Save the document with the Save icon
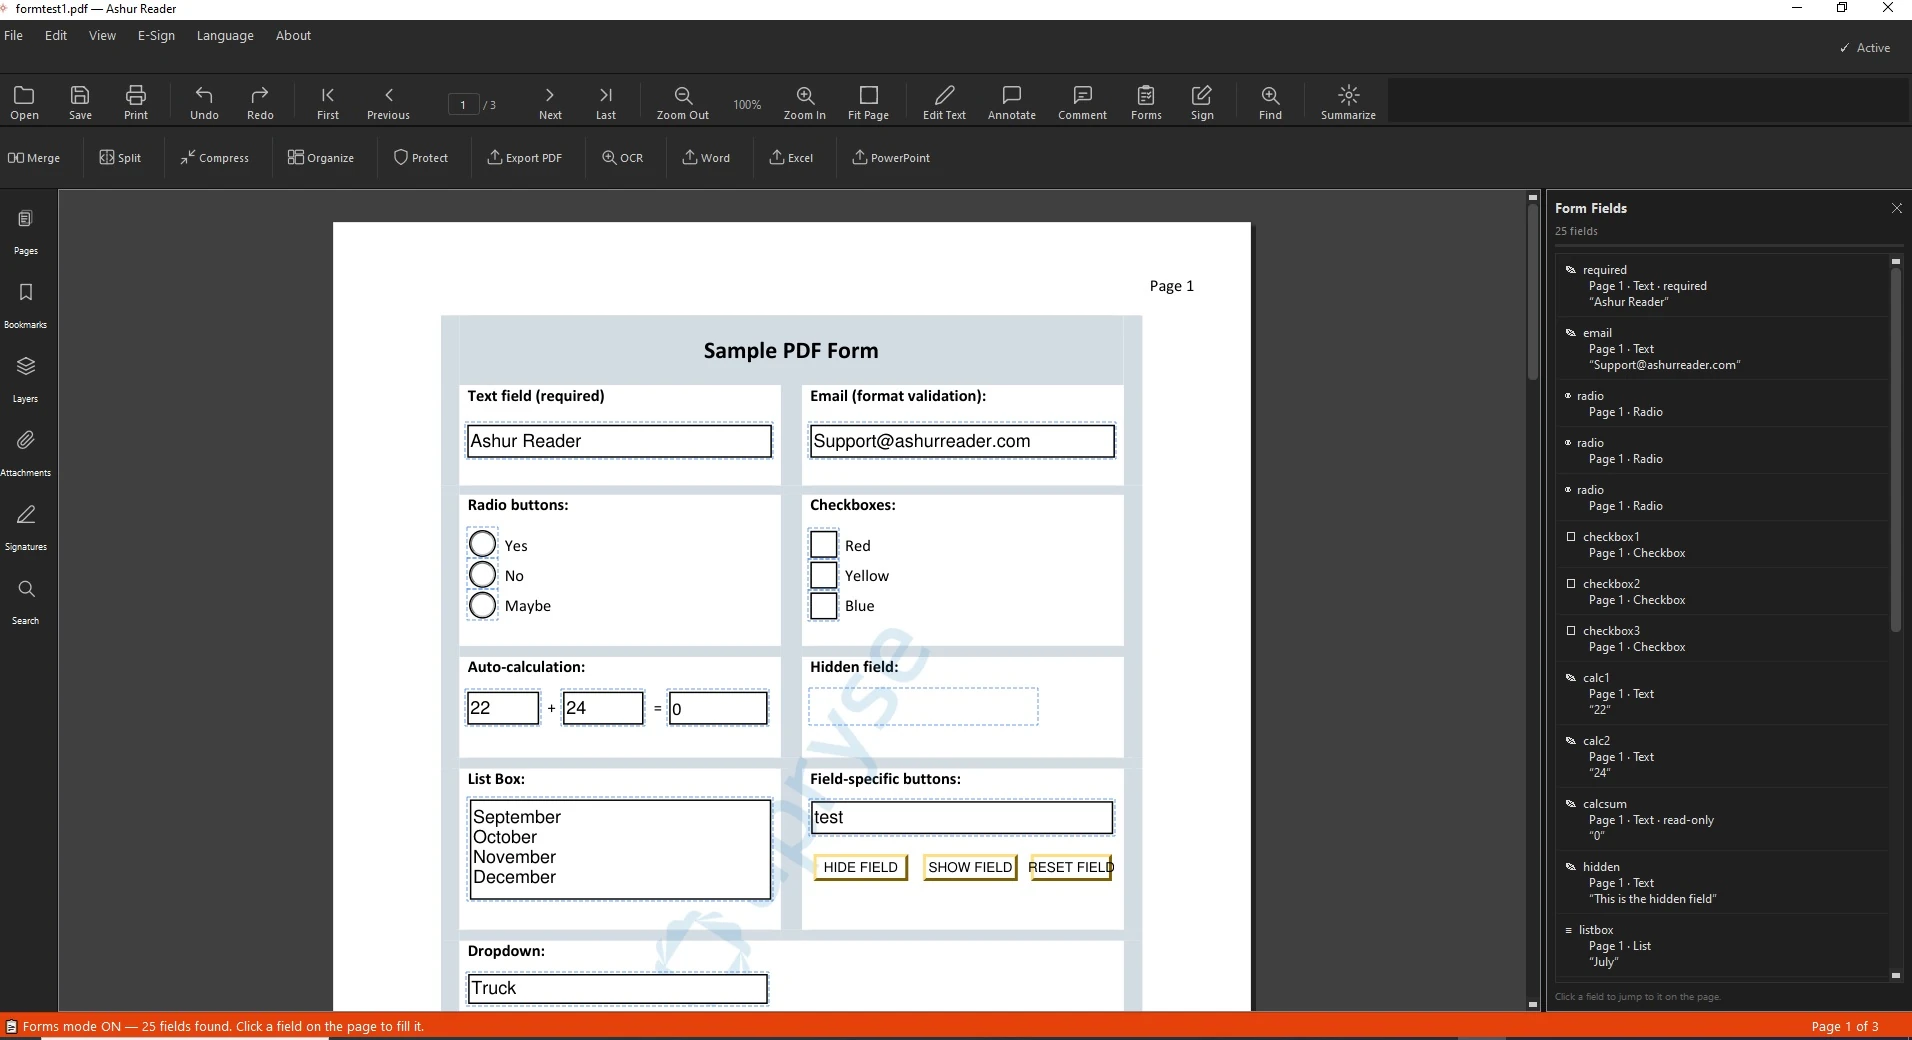Screen dimensions: 1912x1040 pos(80,102)
